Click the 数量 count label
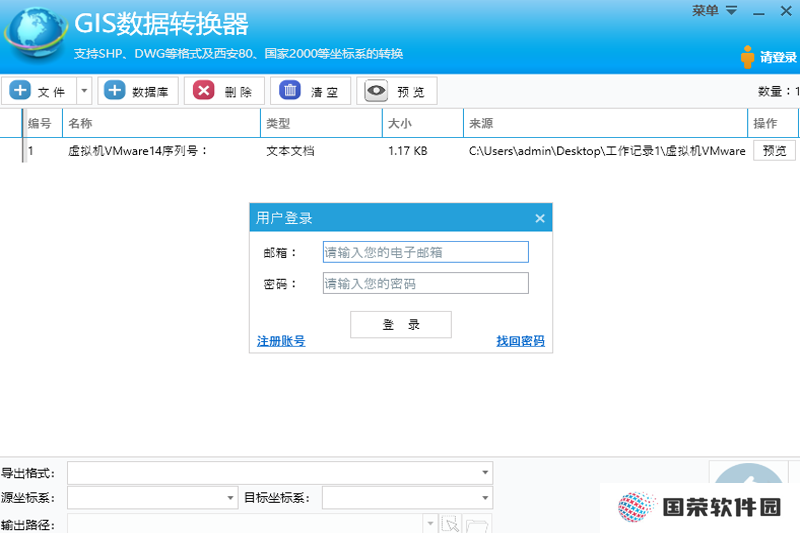The image size is (800, 533). 779,91
